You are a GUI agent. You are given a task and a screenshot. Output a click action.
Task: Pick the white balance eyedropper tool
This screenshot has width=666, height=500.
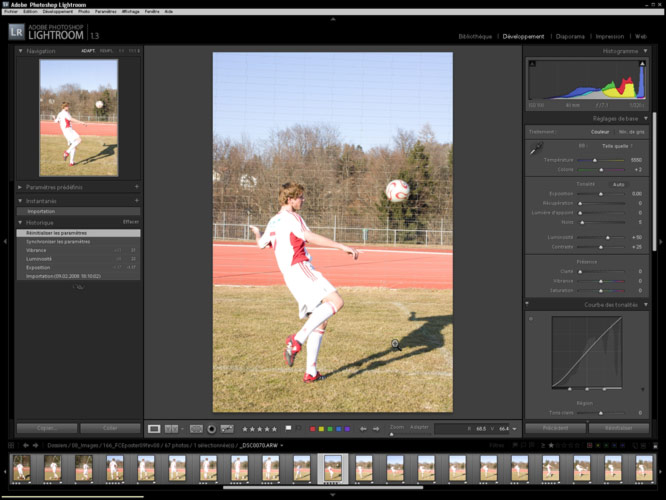(535, 148)
